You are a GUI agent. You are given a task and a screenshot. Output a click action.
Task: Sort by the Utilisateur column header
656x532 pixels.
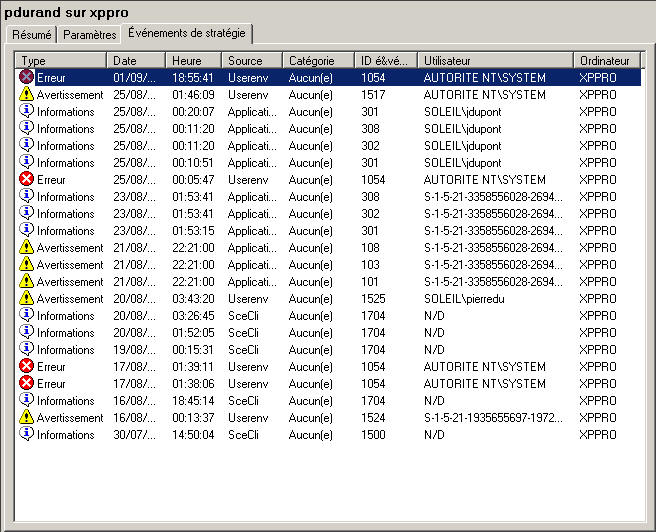tap(495, 61)
